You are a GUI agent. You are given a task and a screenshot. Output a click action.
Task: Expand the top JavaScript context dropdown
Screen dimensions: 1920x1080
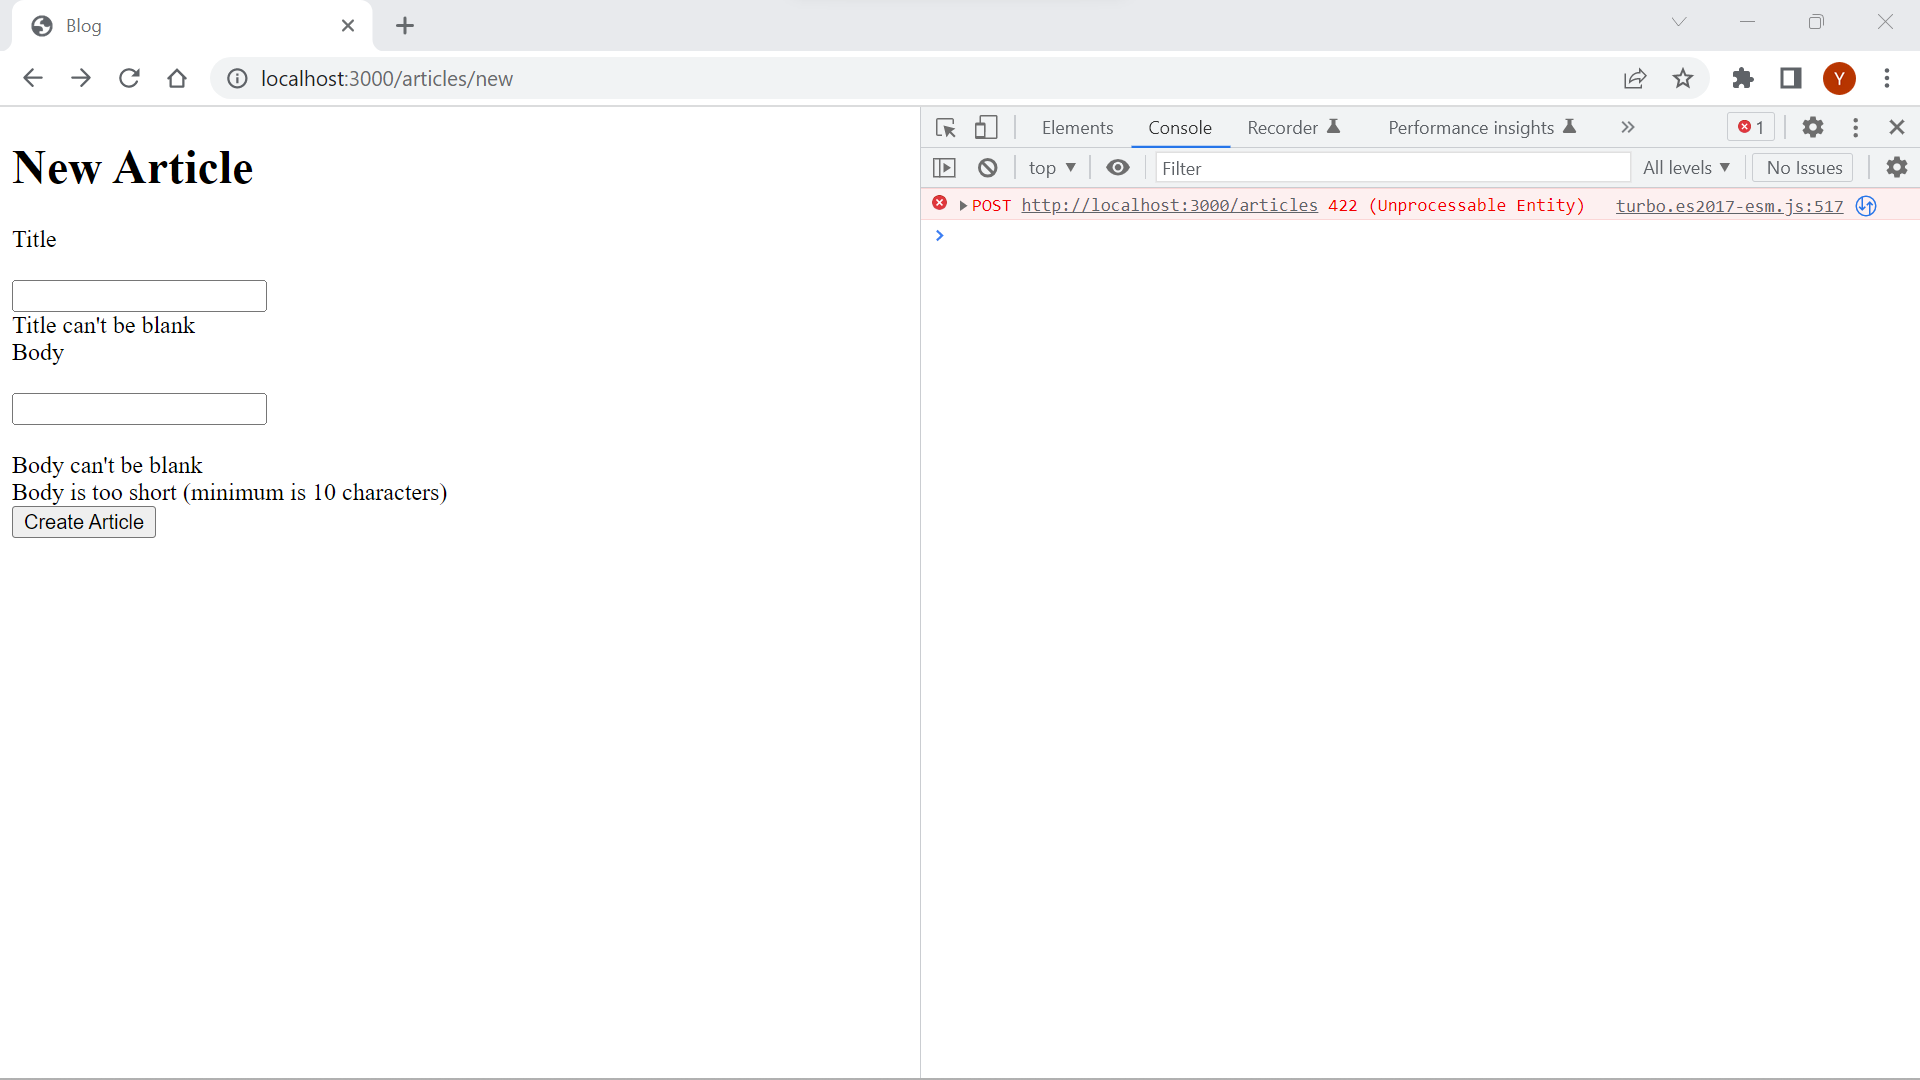coord(1052,168)
